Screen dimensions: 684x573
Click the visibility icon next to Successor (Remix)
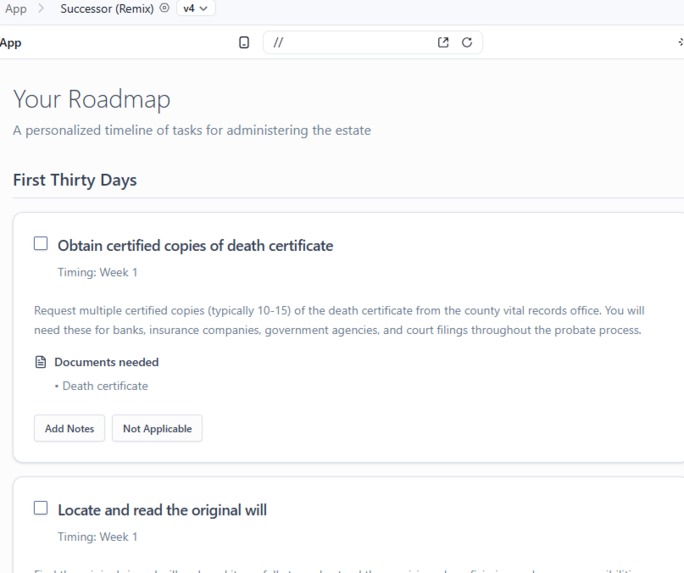point(164,8)
